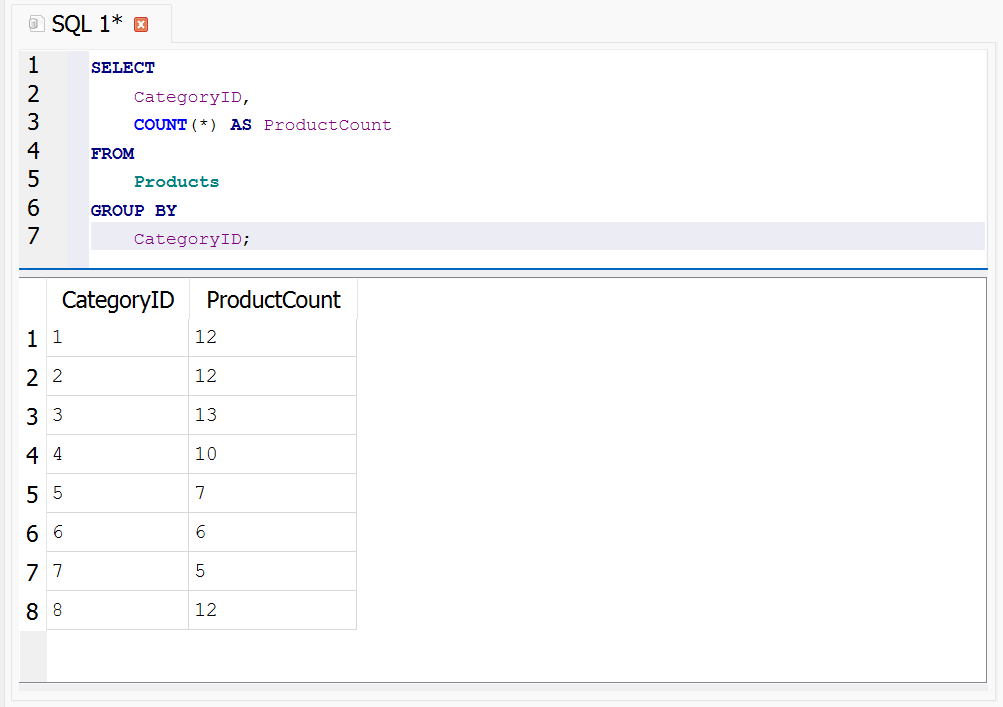Select result row 1 via row header

click(x=33, y=339)
